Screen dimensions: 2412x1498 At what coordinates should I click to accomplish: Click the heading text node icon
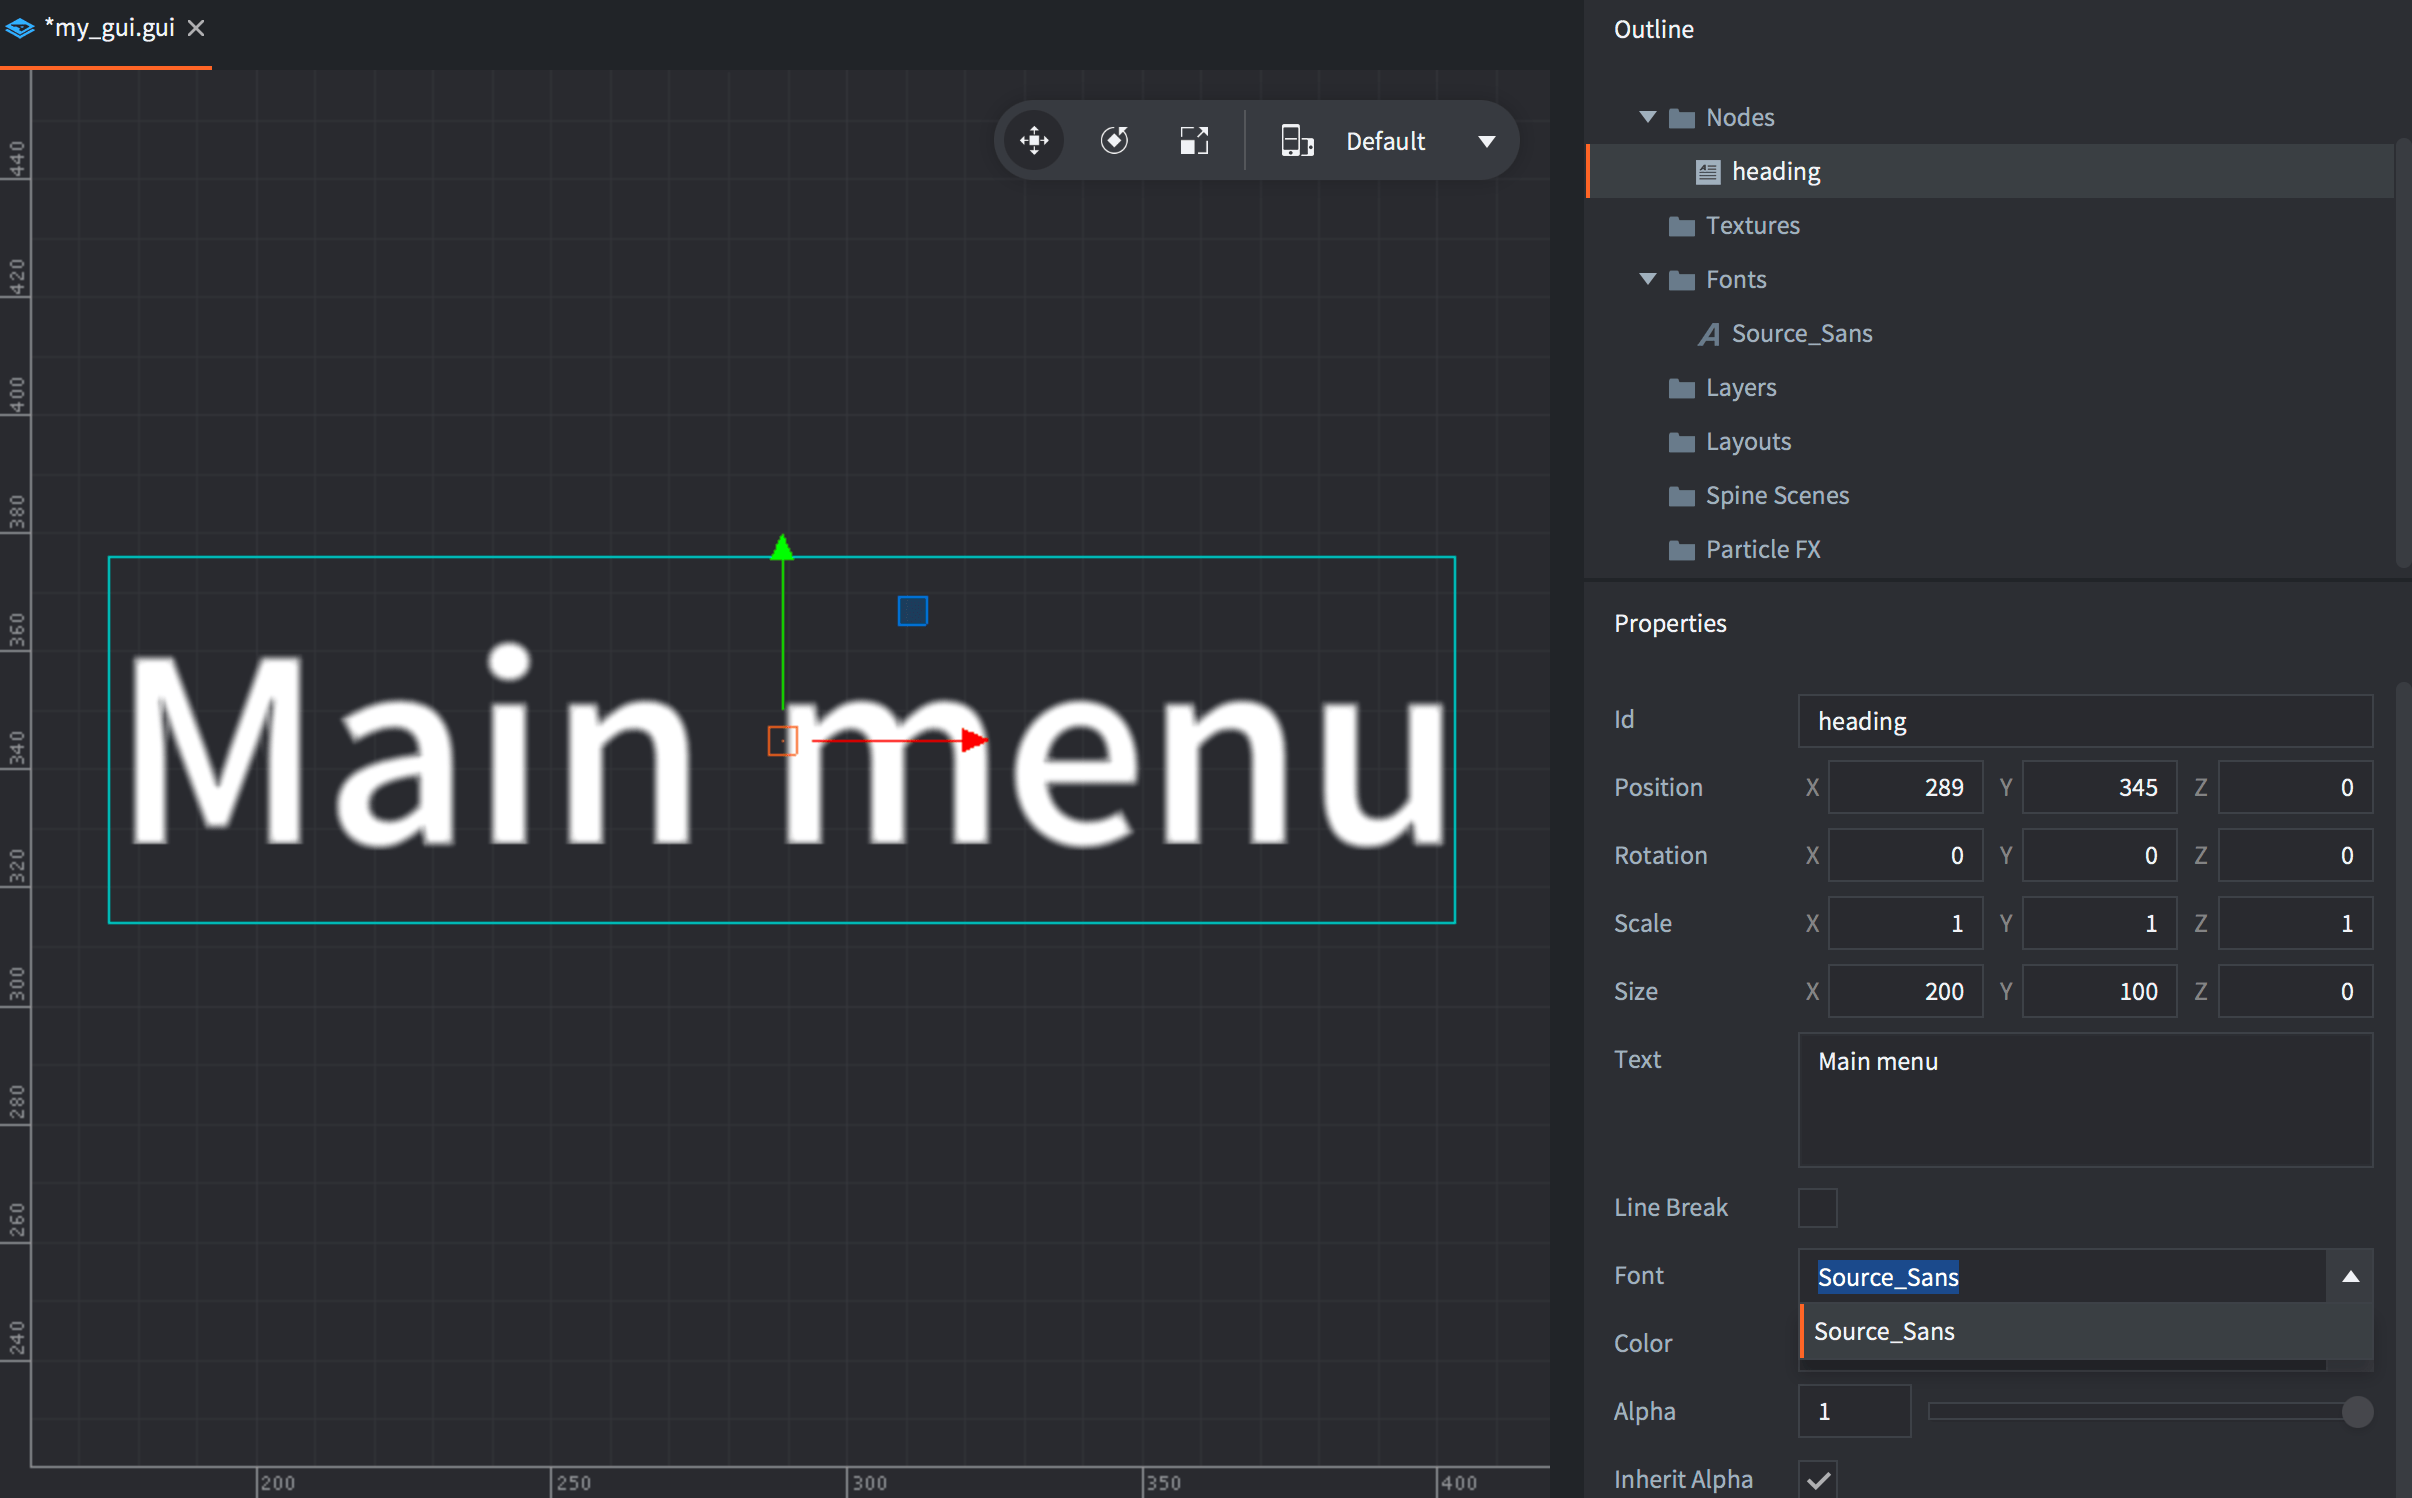pos(1708,172)
